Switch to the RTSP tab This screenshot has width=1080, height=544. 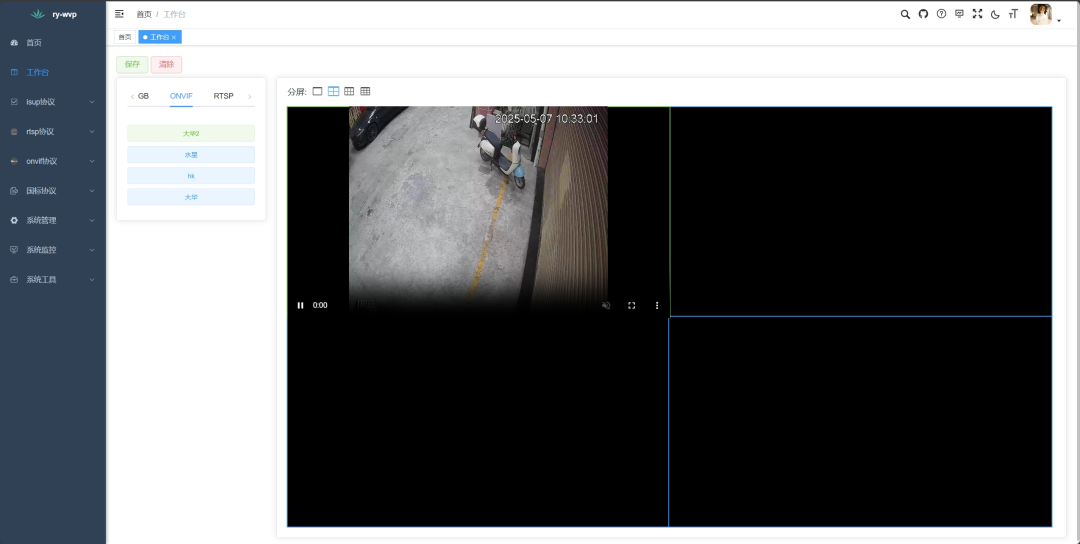point(223,96)
